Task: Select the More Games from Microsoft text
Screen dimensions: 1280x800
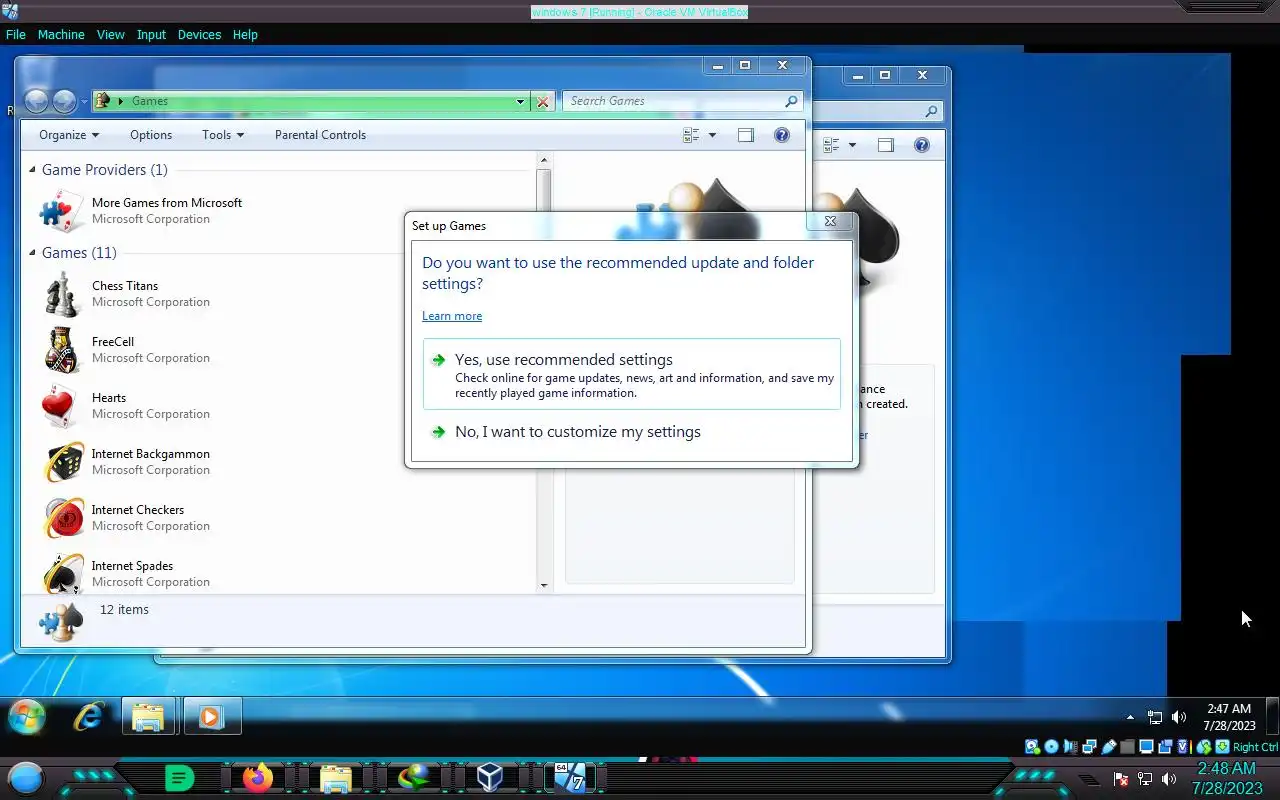Action: [x=167, y=203]
